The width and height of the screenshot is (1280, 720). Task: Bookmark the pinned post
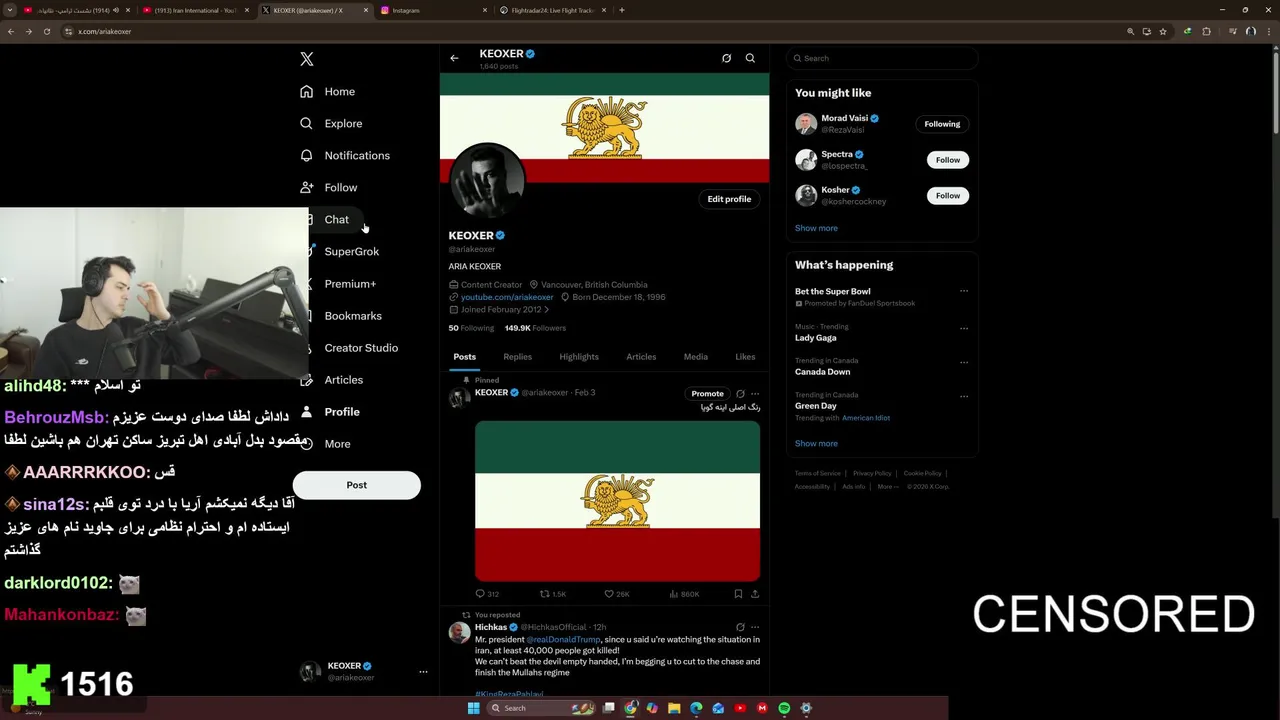coord(738,594)
